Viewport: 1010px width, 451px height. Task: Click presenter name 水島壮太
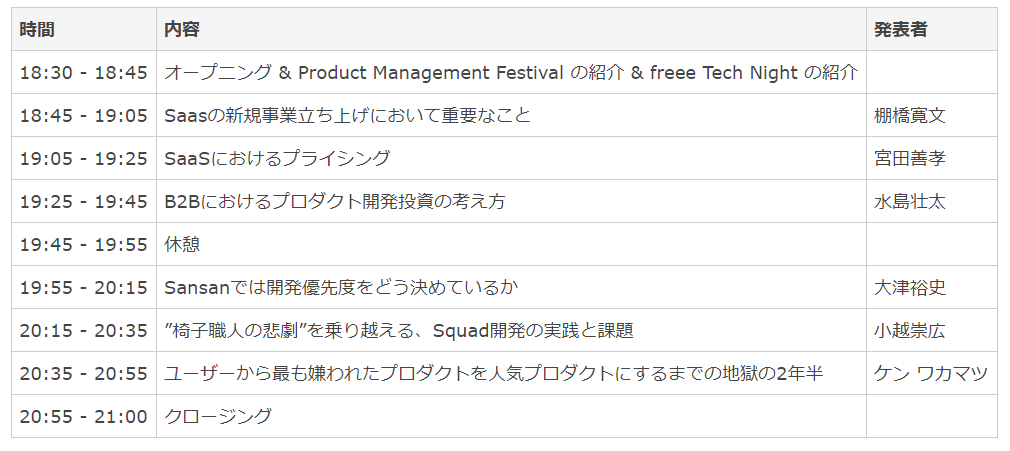909,202
